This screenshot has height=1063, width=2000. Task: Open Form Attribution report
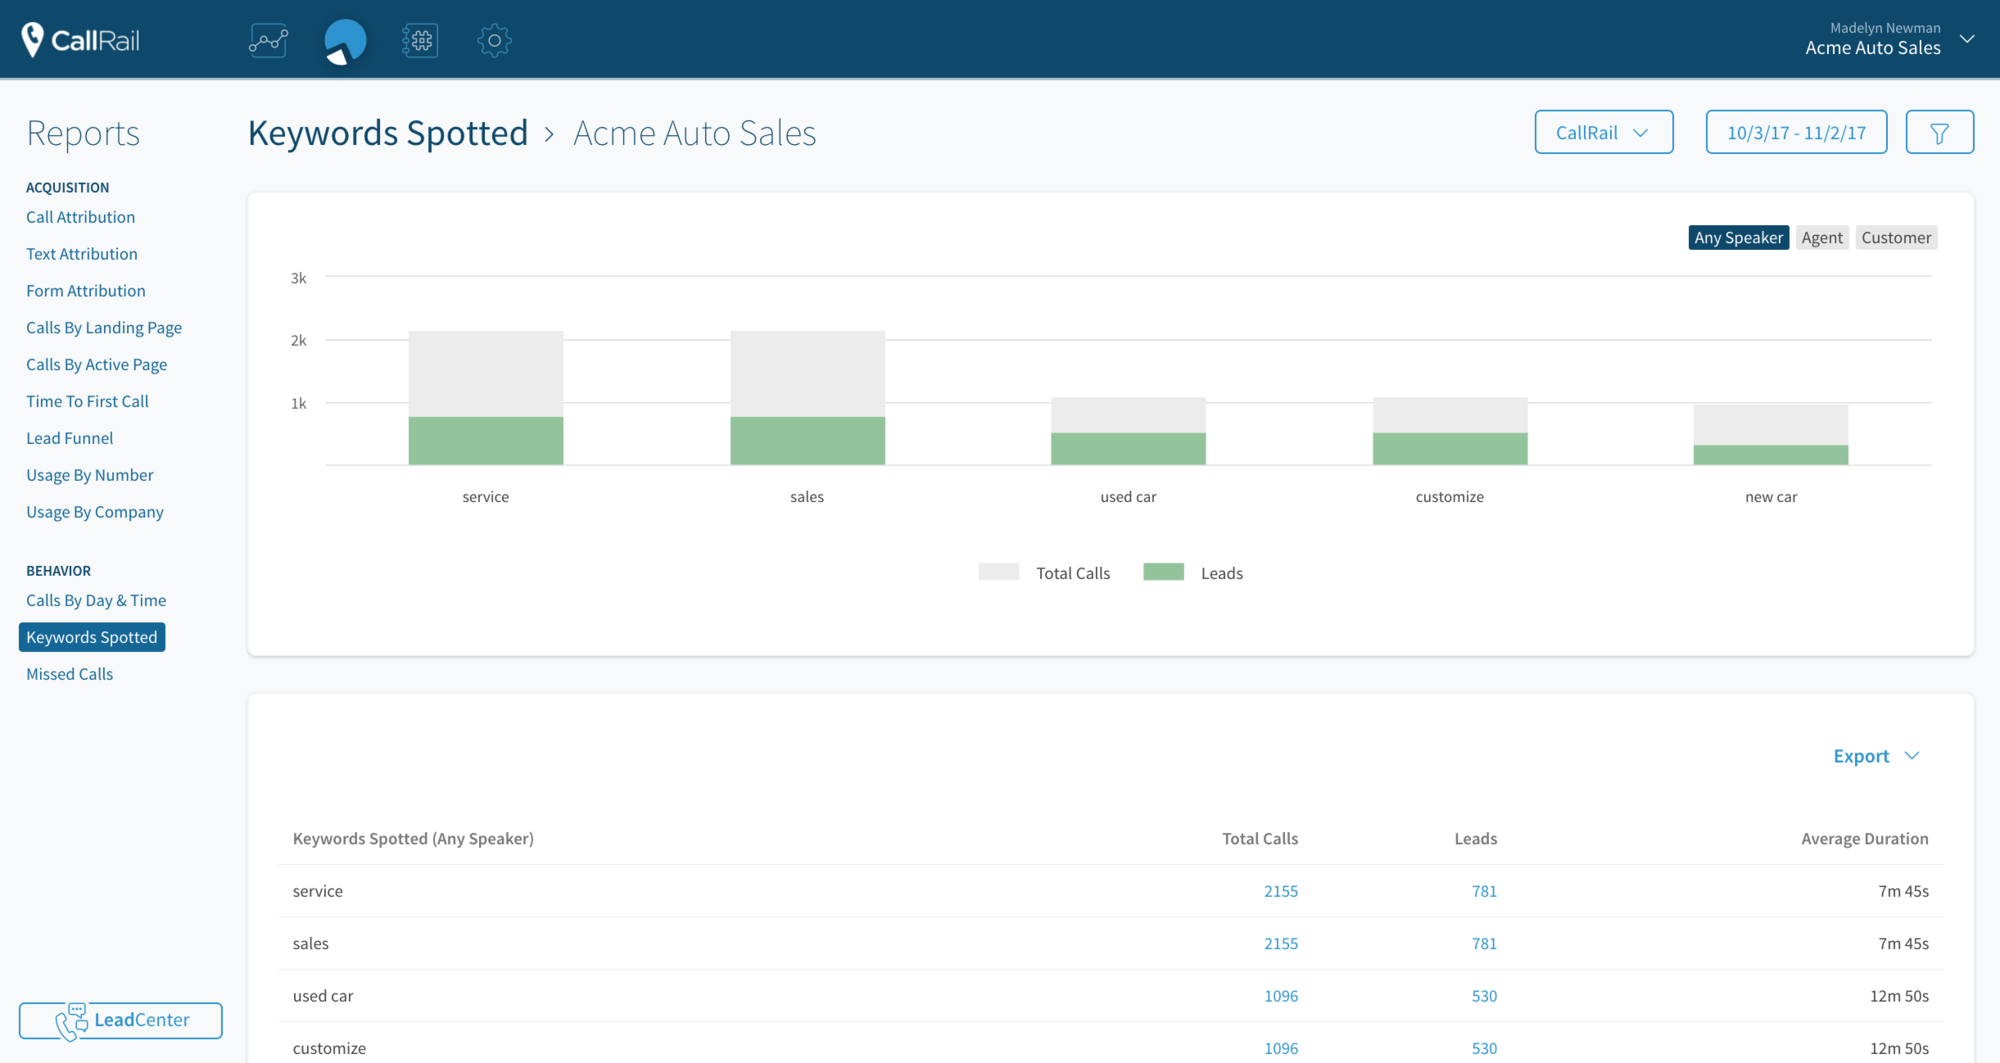(x=86, y=291)
